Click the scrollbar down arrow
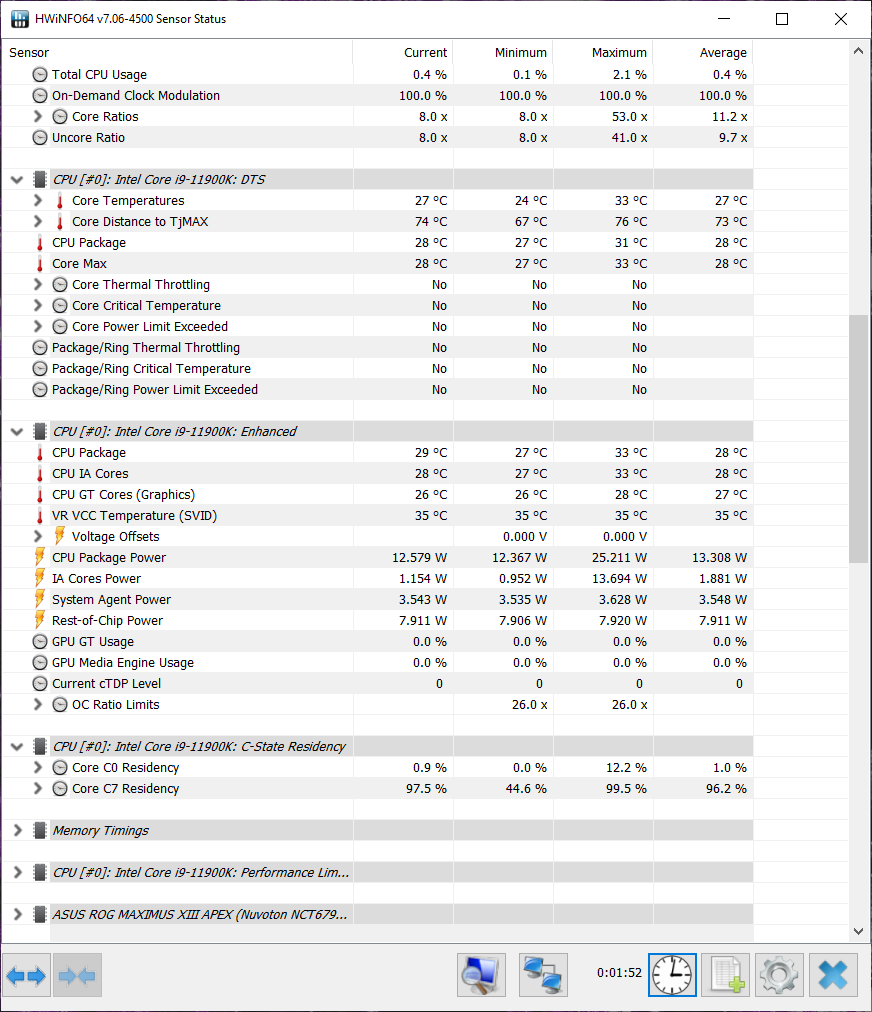Viewport: 872px width, 1012px height. tap(858, 931)
